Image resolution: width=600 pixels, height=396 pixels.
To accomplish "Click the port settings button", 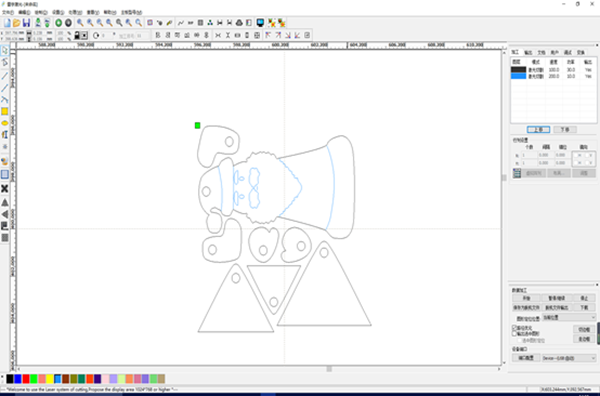I will click(526, 358).
